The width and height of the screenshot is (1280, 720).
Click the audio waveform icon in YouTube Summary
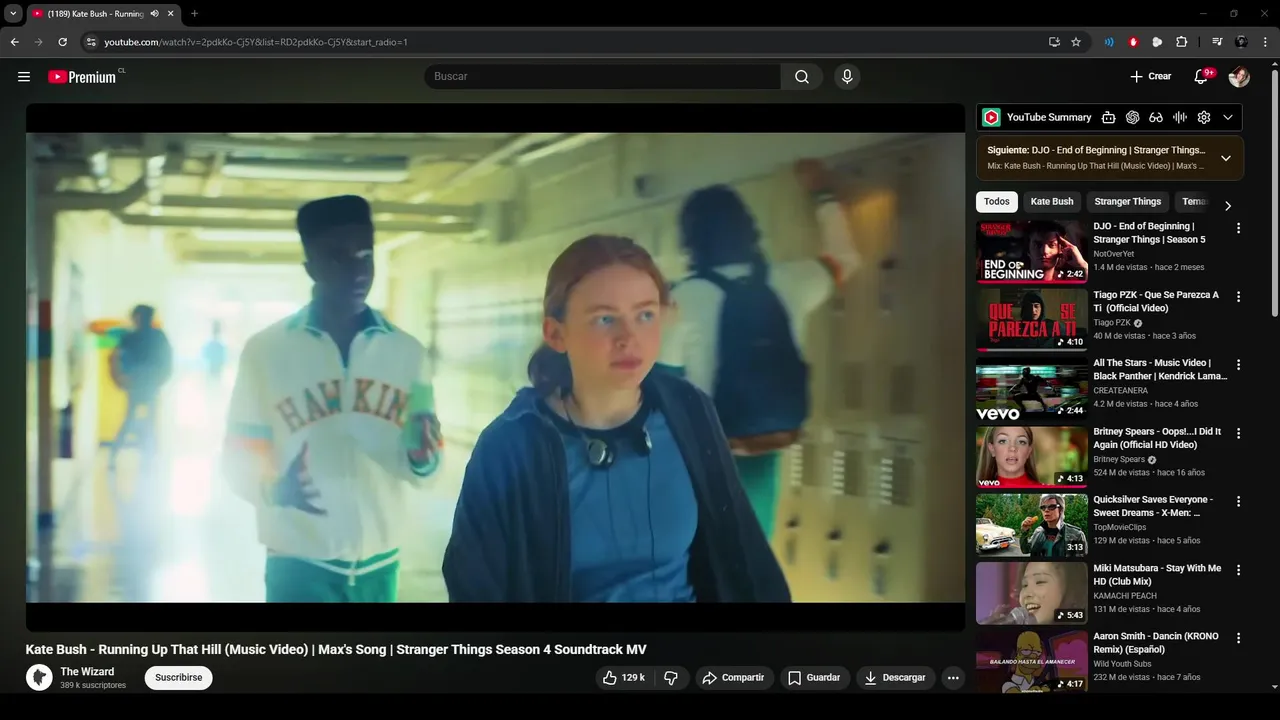click(x=1180, y=117)
